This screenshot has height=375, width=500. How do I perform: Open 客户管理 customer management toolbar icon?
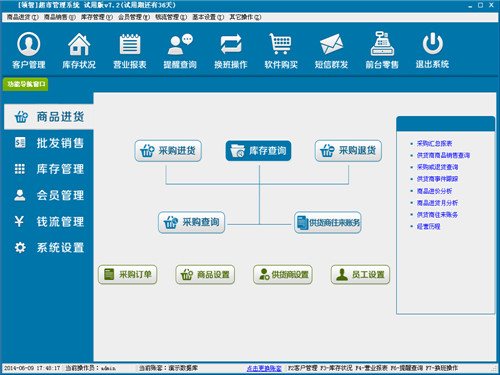click(x=29, y=50)
